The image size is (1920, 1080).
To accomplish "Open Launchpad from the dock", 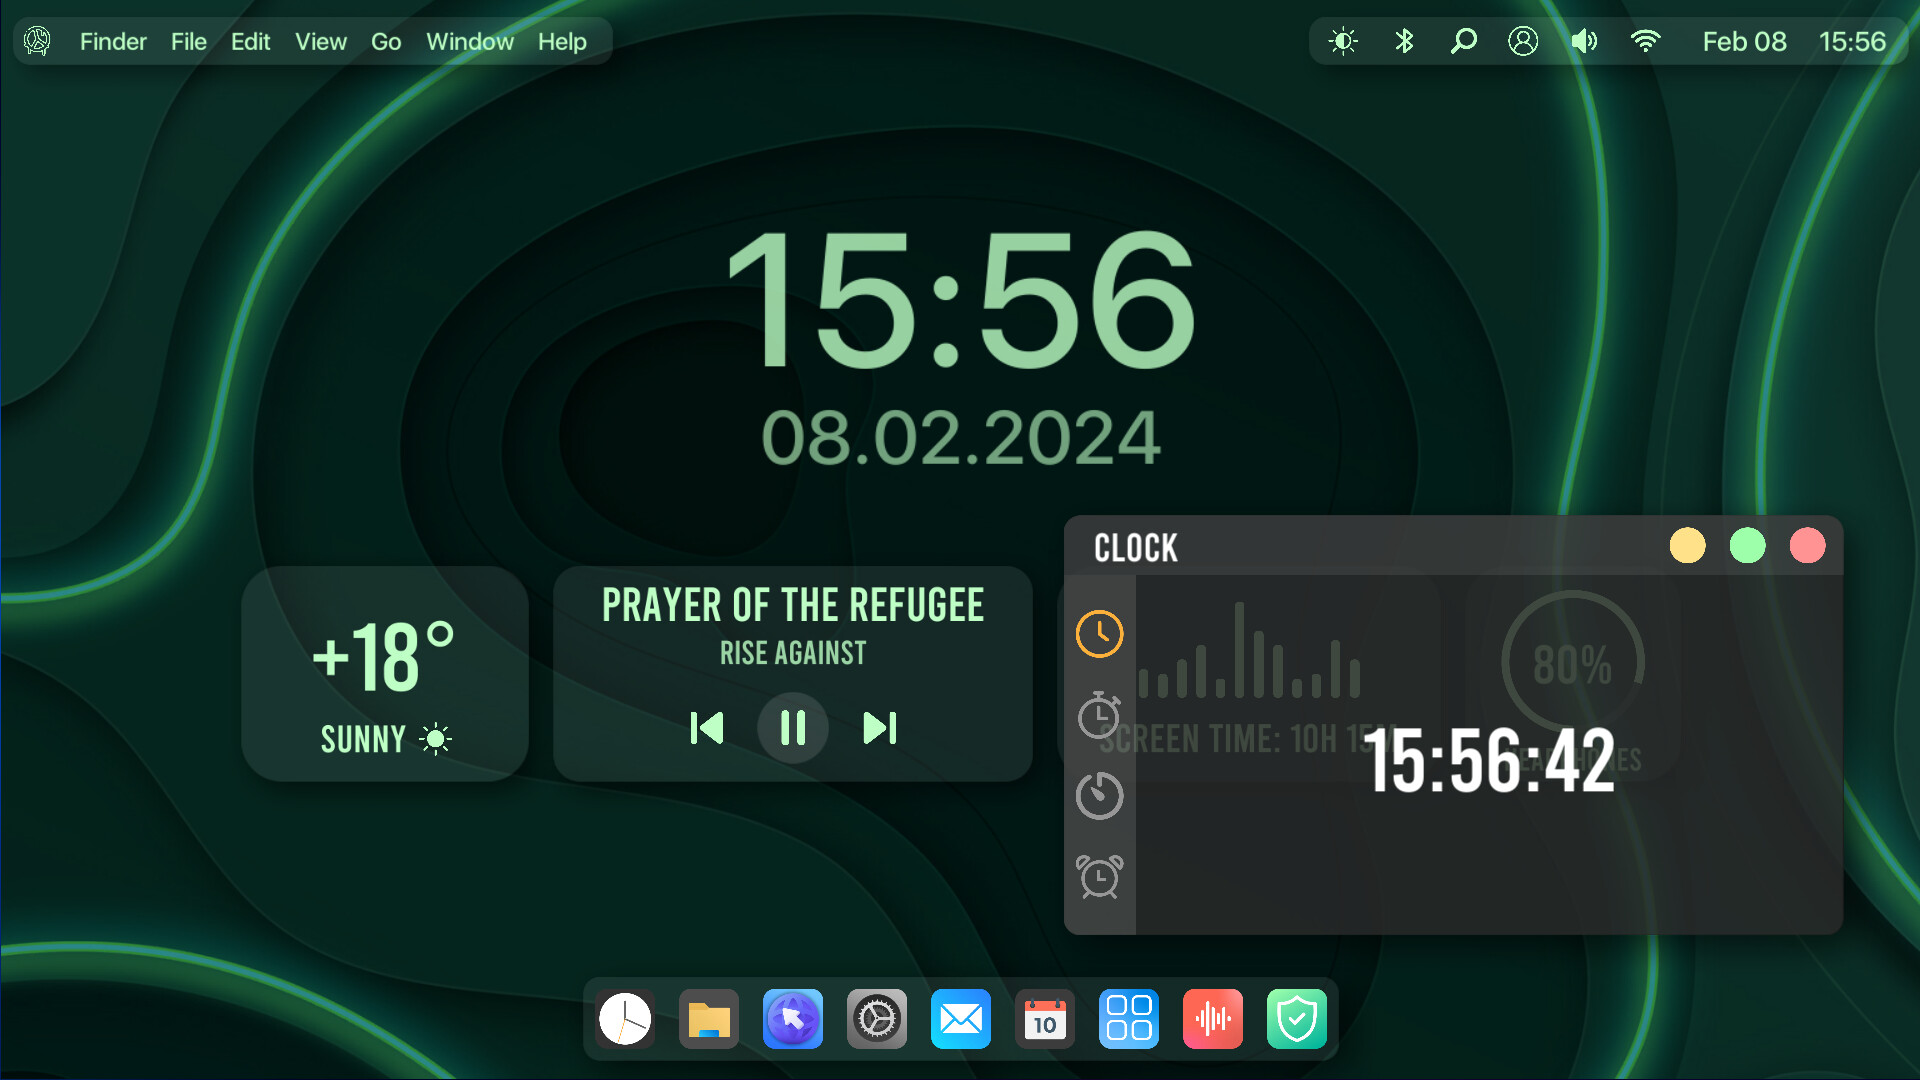I will pyautogui.click(x=1128, y=1019).
